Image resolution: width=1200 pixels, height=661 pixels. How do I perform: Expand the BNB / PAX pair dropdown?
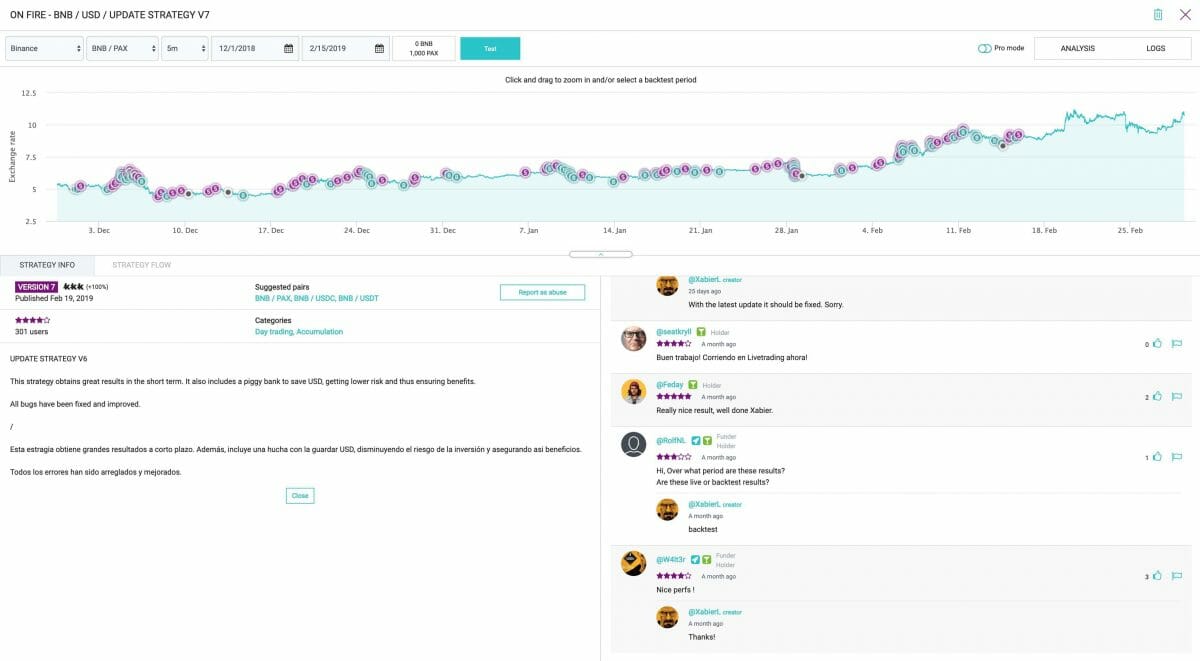[122, 49]
